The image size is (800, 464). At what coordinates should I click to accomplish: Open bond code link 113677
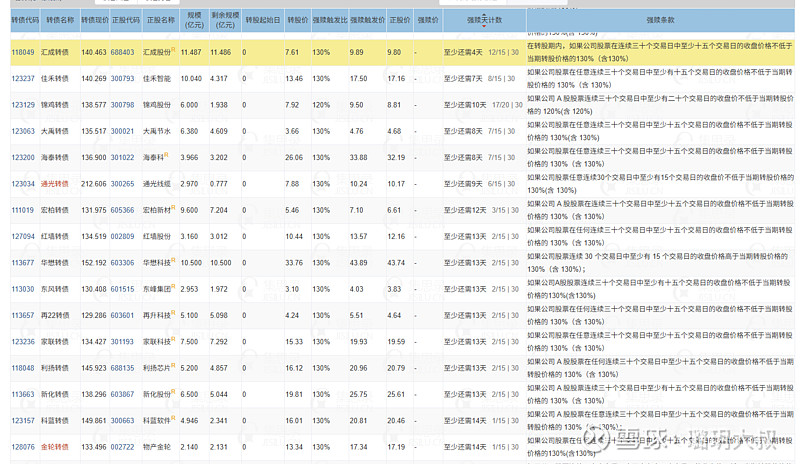[x=23, y=263]
